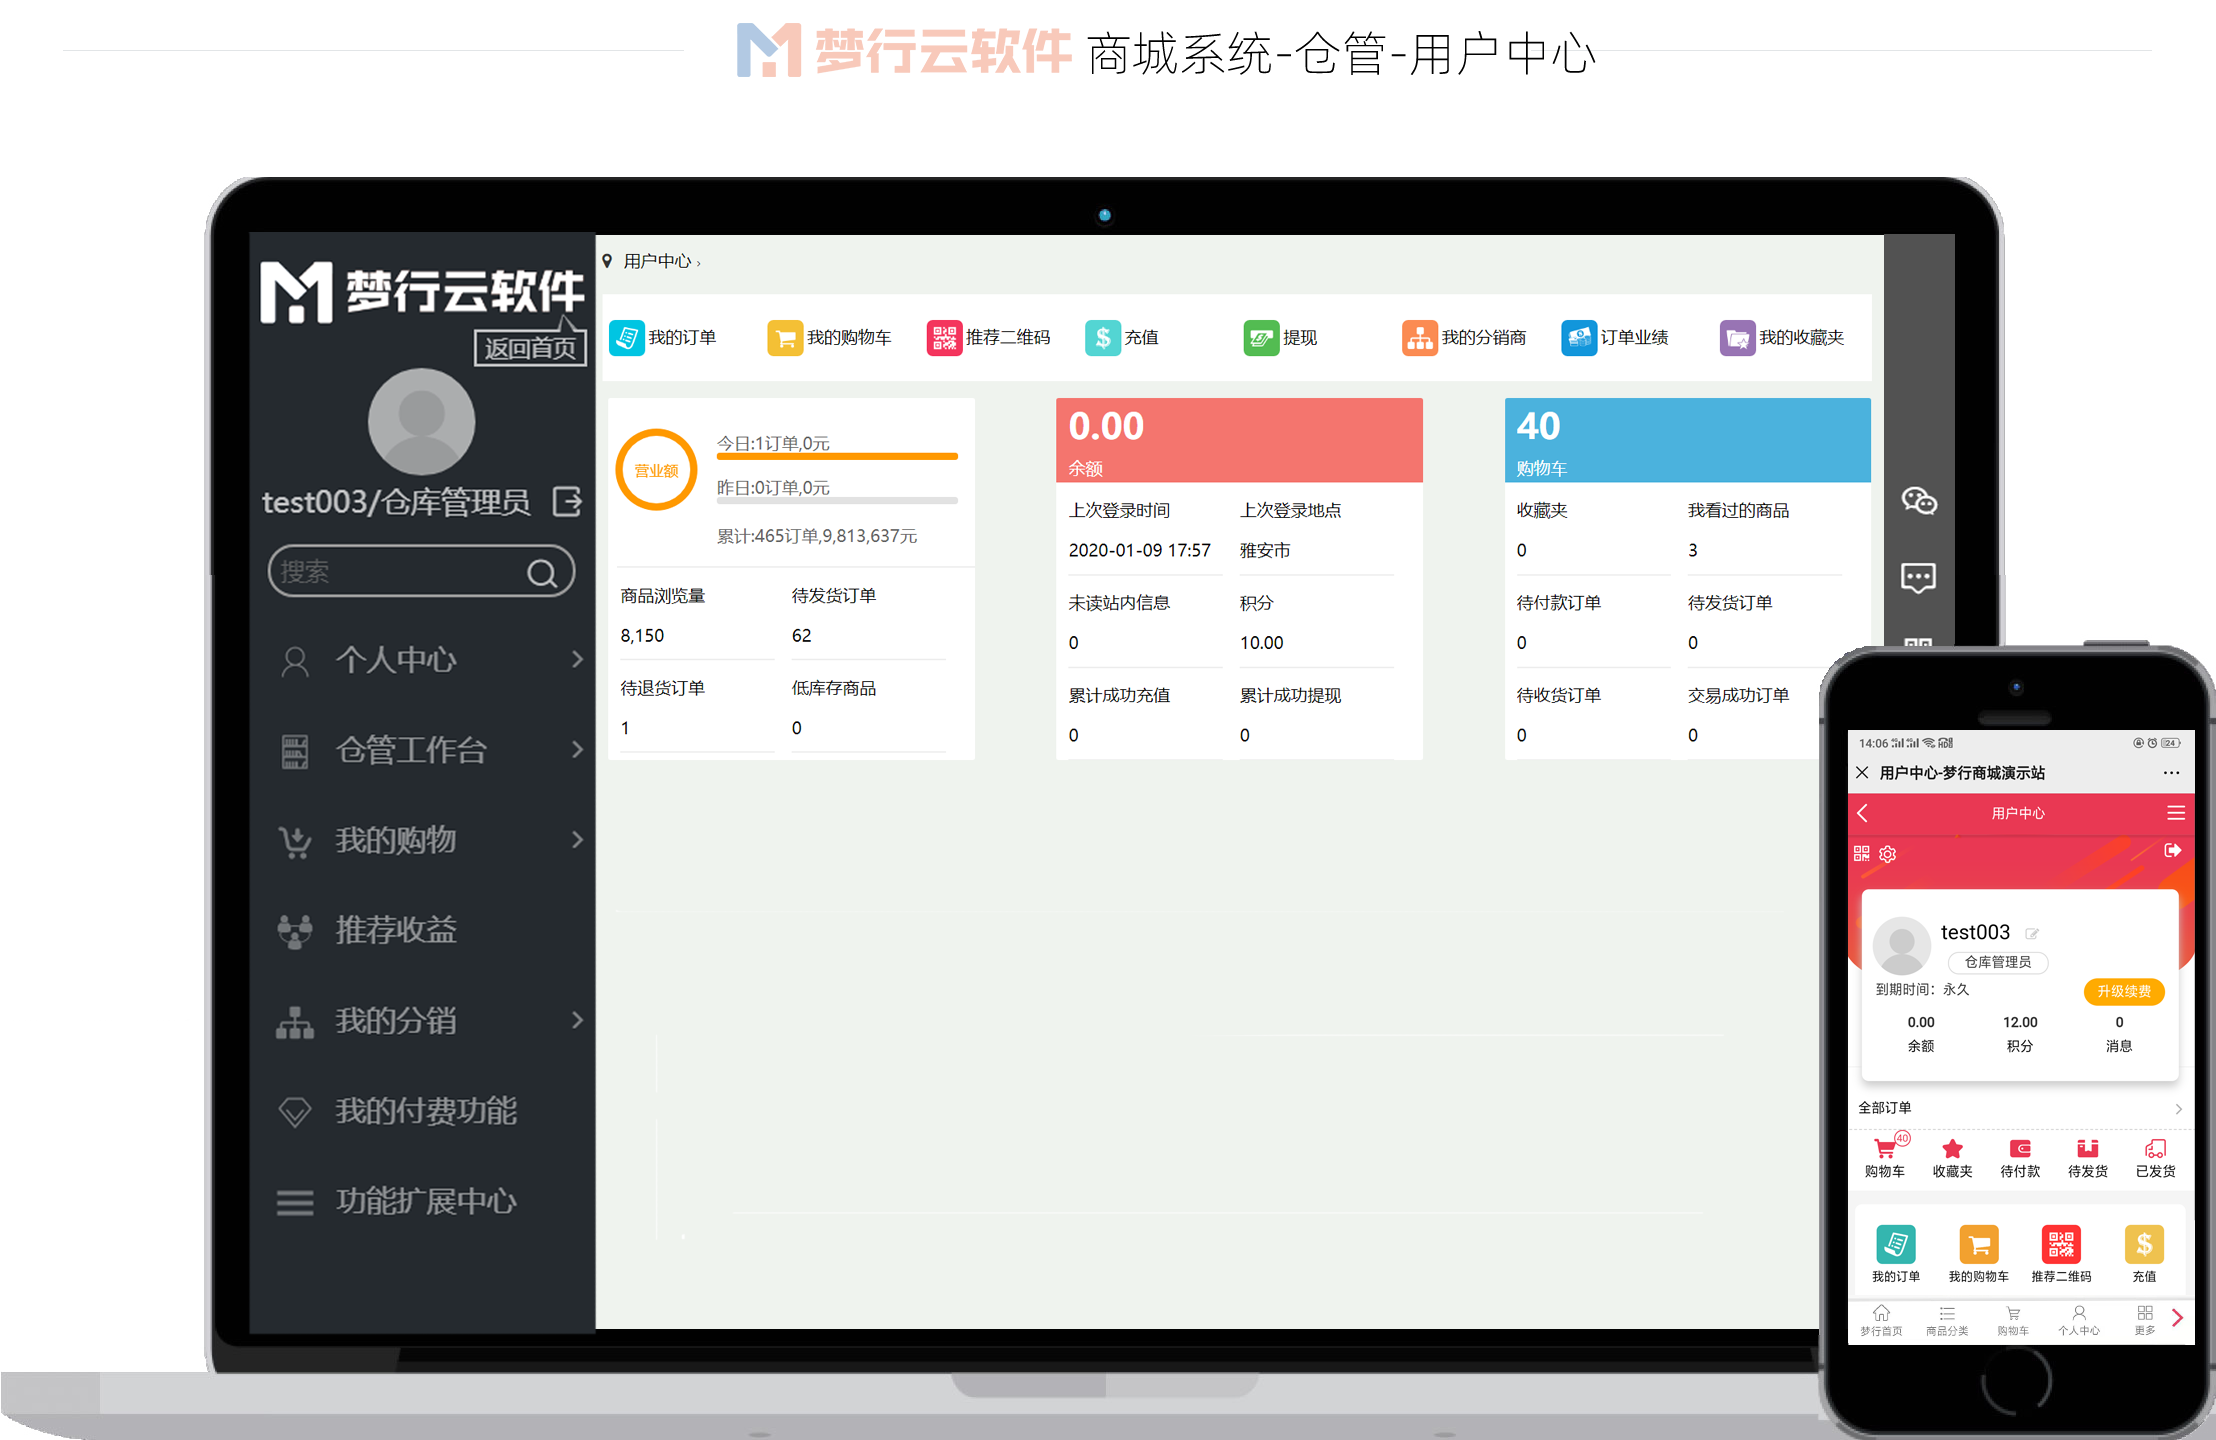Image resolution: width=2216 pixels, height=1440 pixels.
Task: Tap the 12.00 积分 value on phone
Action: point(2020,1022)
